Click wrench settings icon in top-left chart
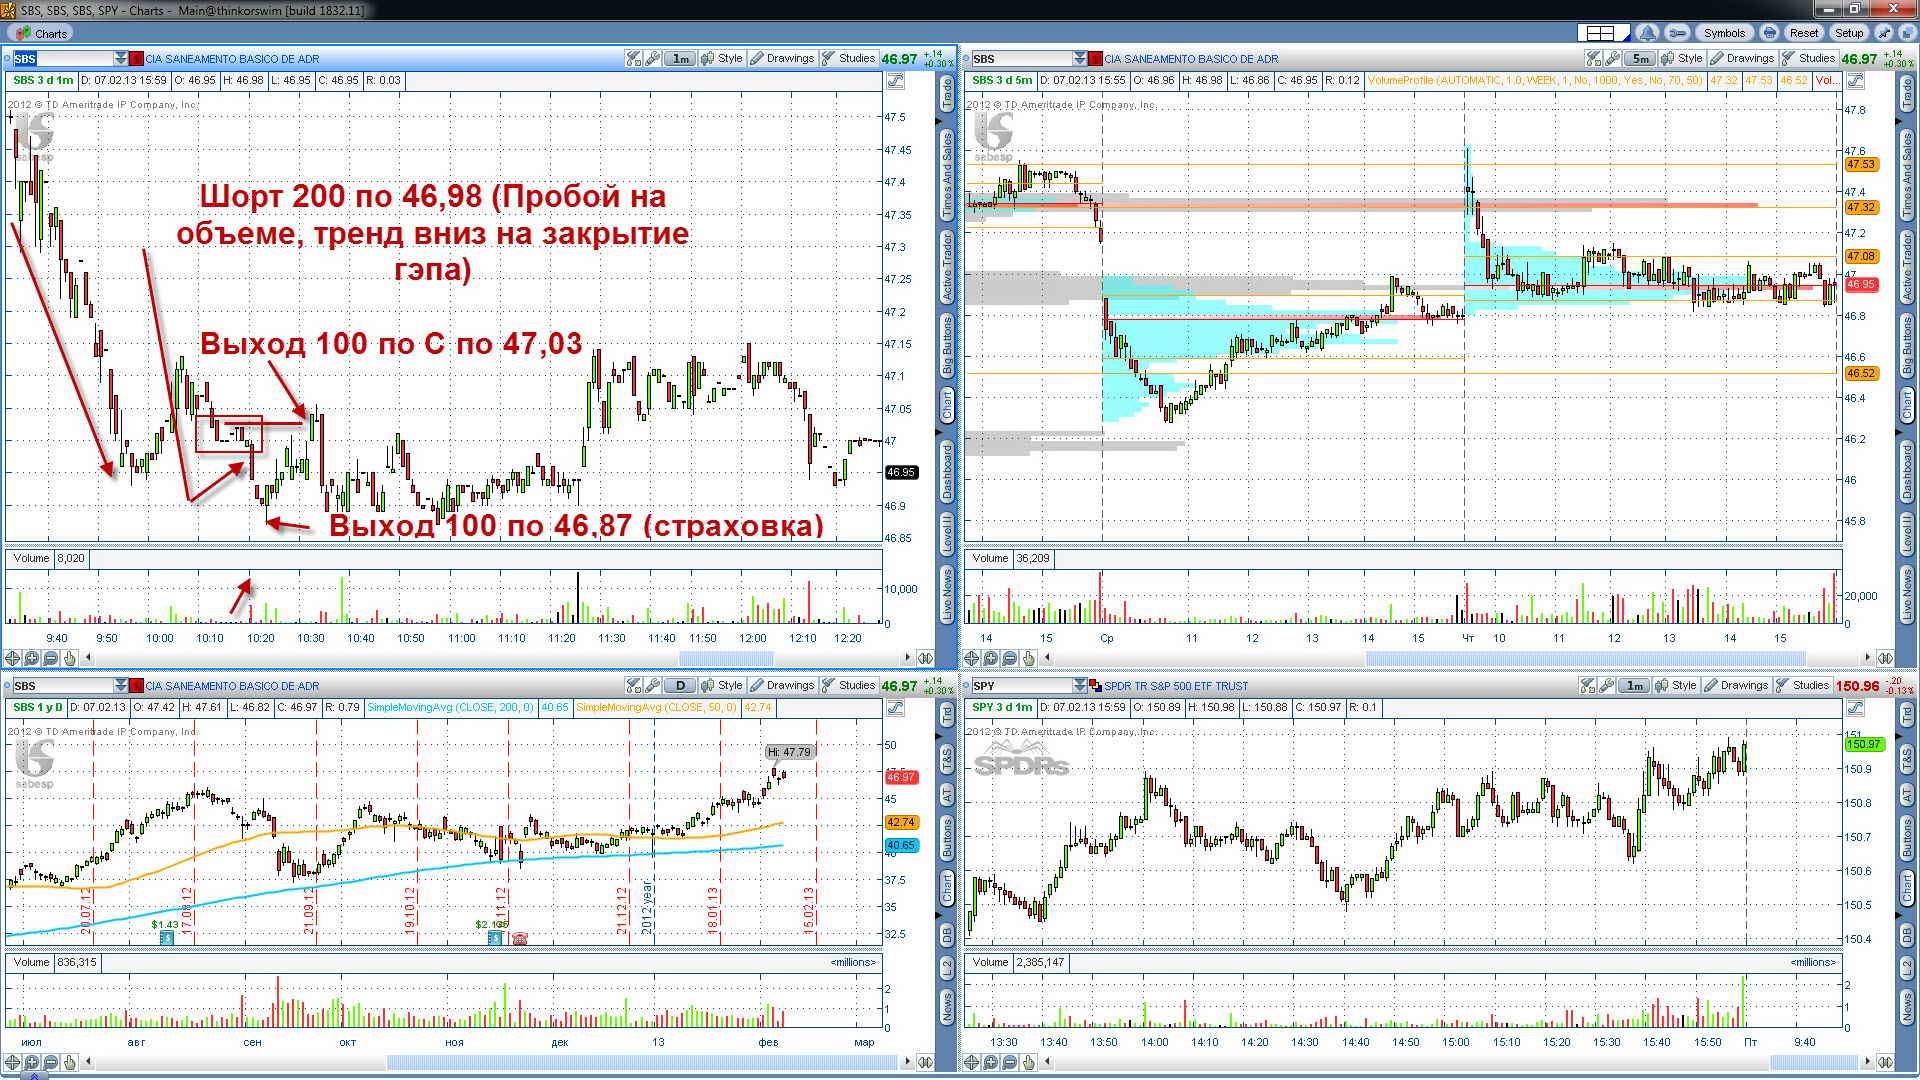Viewport: 1920px width, 1080px height. pos(653,59)
